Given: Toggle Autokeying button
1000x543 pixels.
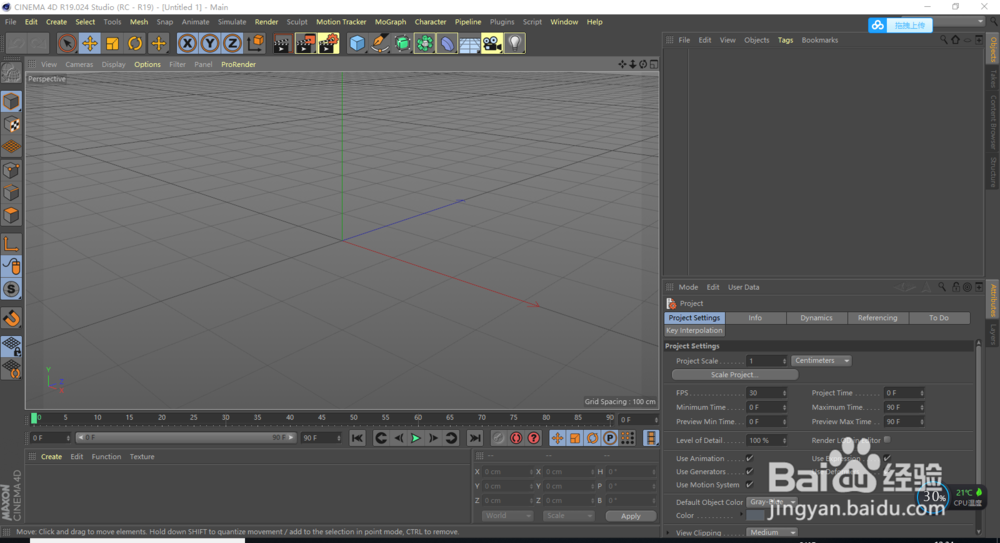Looking at the screenshot, I should tap(516, 438).
